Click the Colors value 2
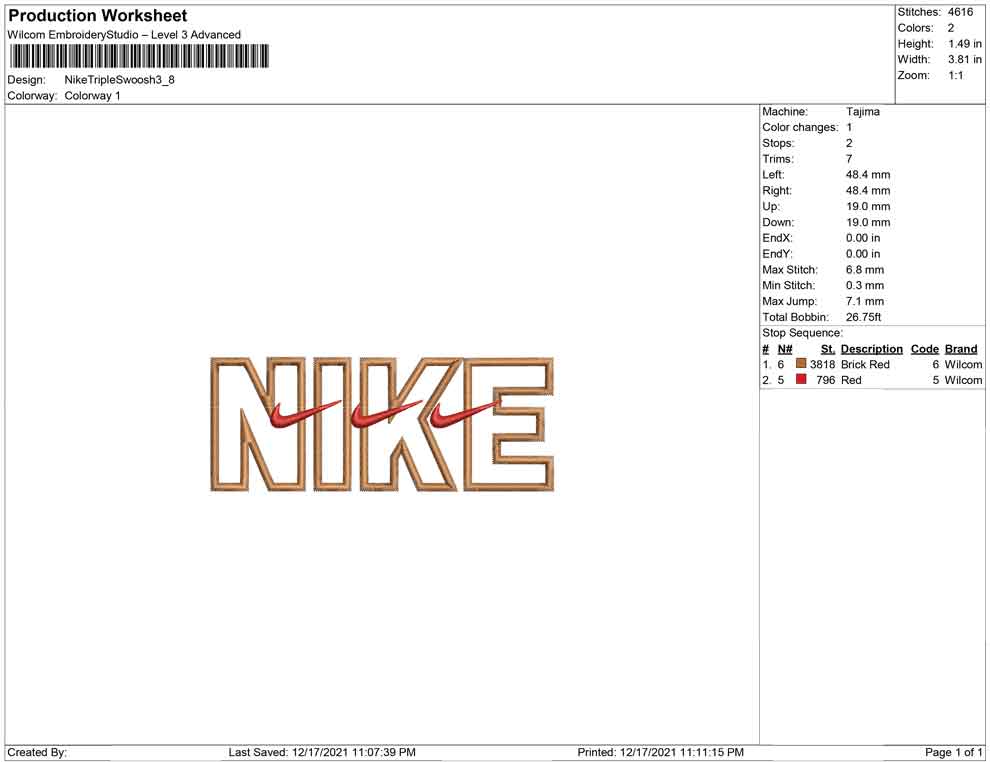This screenshot has width=990, height=762. [950, 28]
